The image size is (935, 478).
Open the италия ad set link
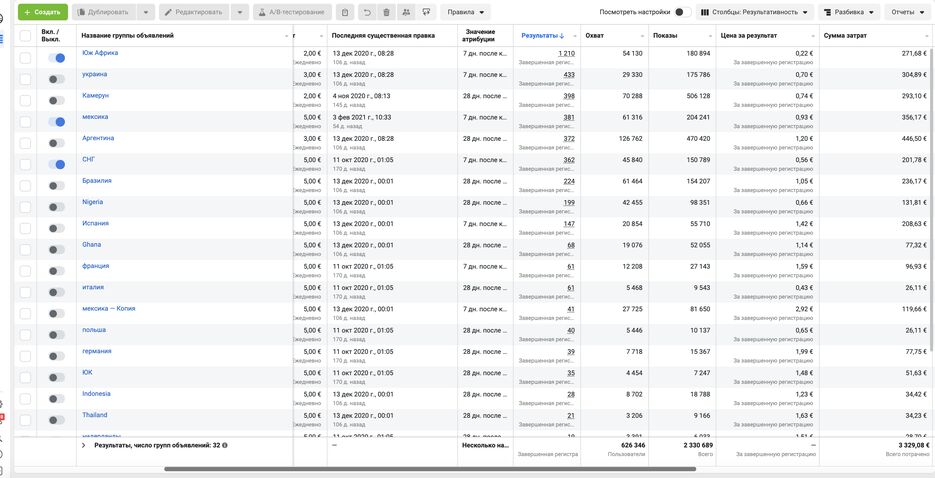tap(93, 287)
